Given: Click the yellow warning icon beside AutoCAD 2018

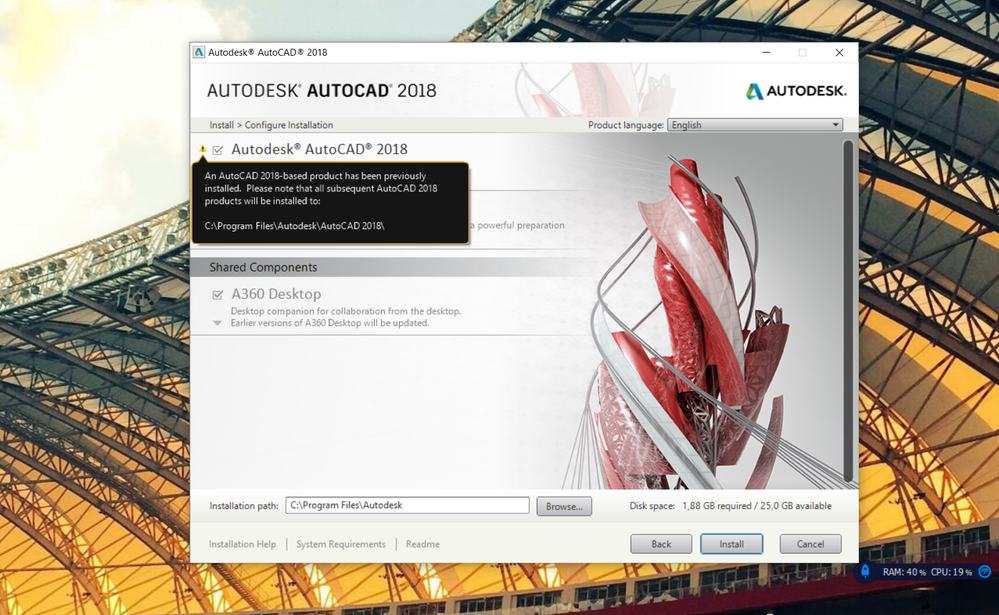Looking at the screenshot, I should pyautogui.click(x=203, y=149).
